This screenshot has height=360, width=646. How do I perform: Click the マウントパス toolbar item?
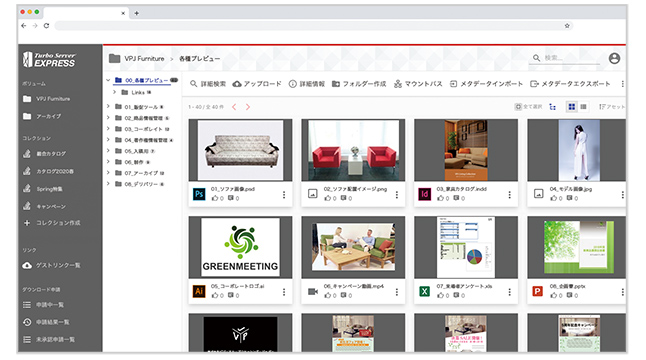click(418, 84)
